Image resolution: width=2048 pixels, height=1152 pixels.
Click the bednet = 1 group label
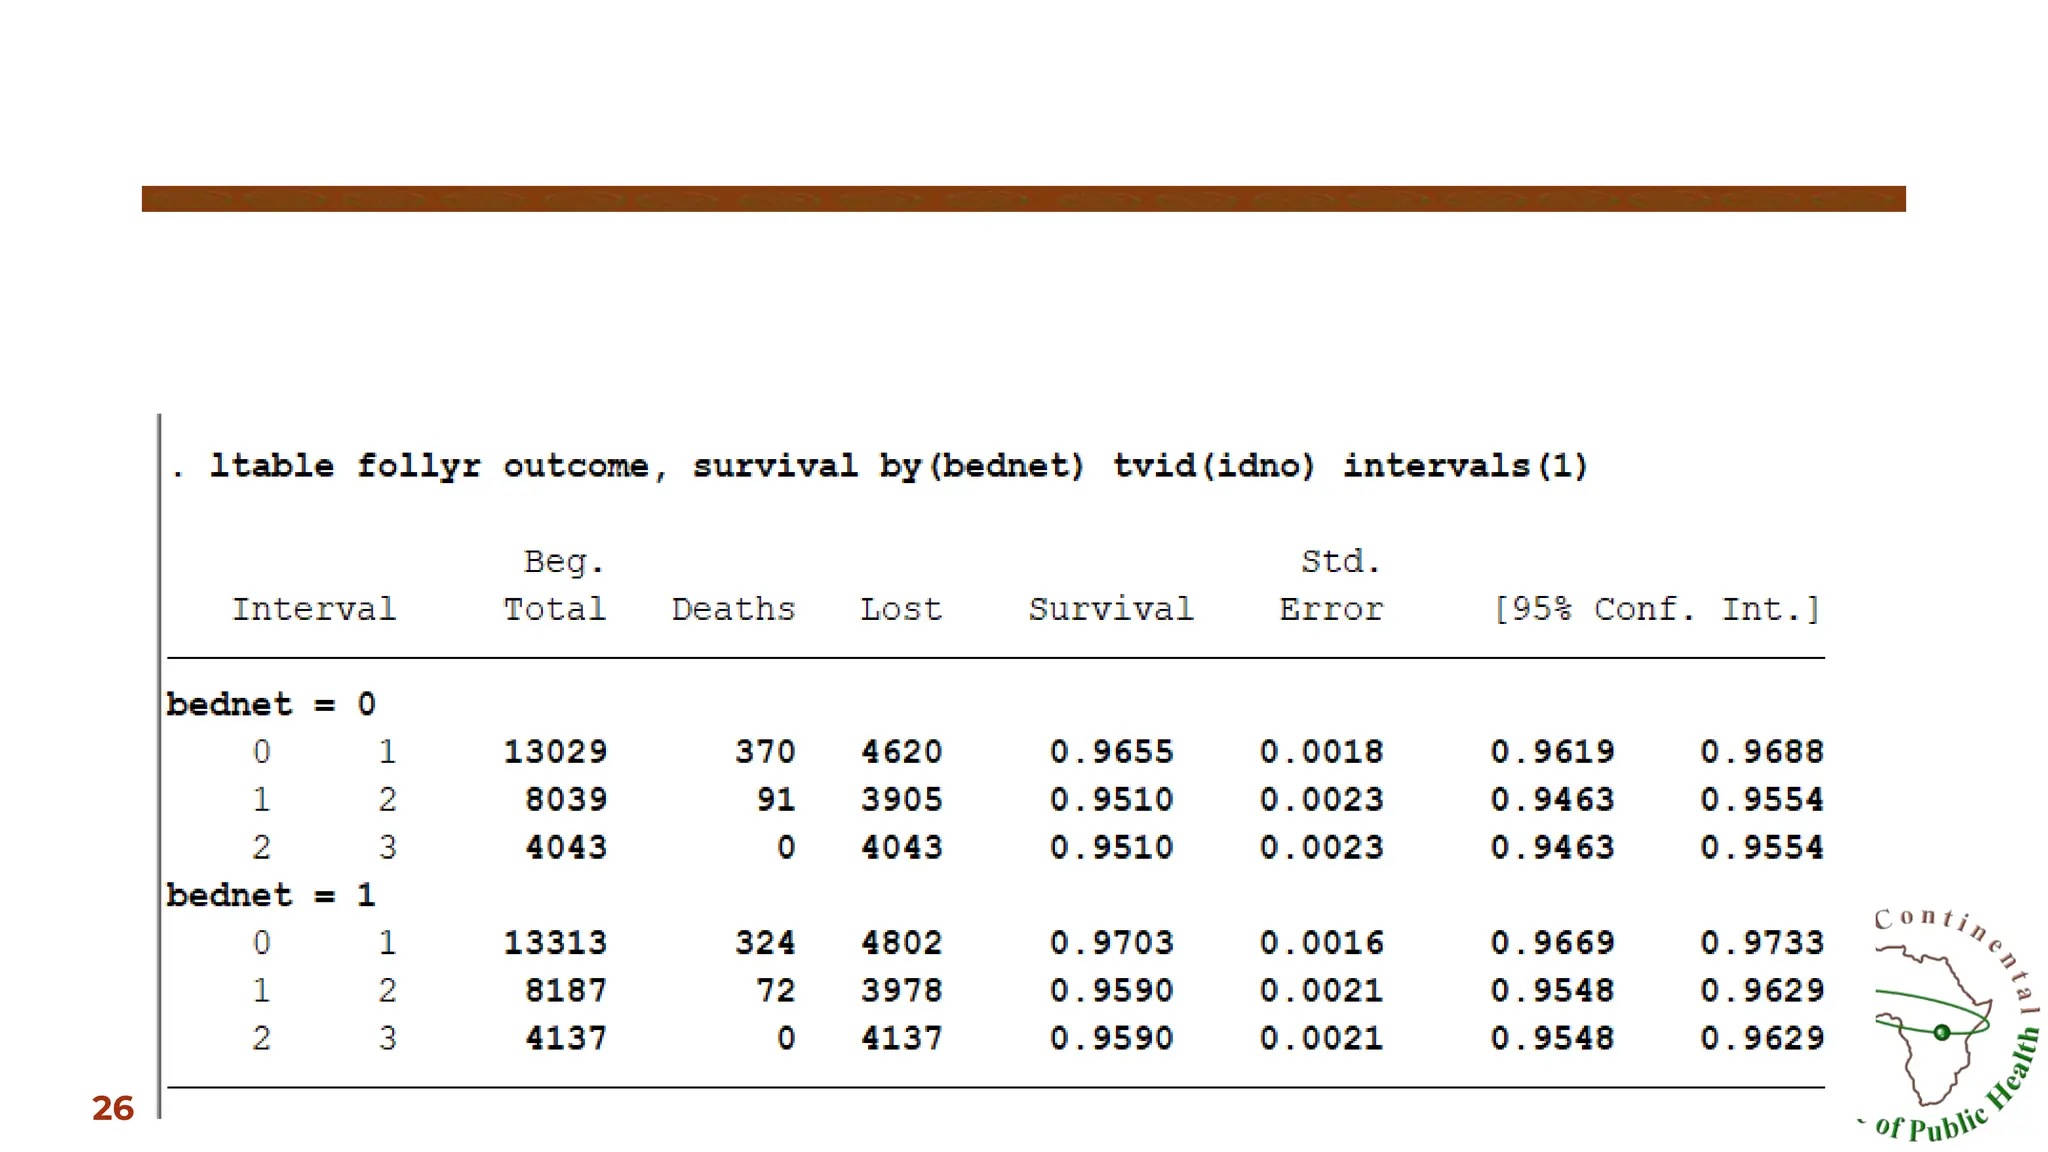point(271,895)
